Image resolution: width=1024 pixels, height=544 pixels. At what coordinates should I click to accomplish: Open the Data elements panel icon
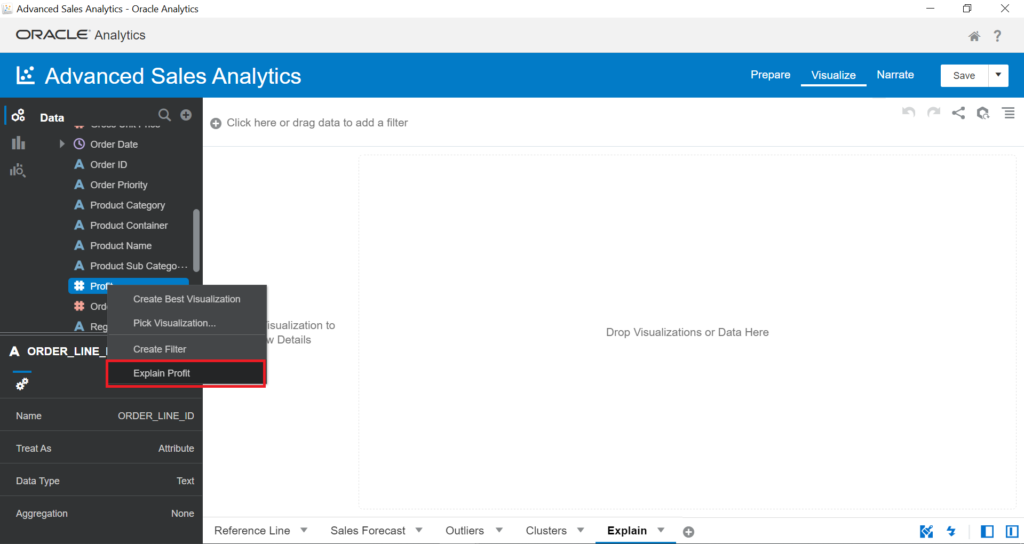pyautogui.click(x=18, y=116)
